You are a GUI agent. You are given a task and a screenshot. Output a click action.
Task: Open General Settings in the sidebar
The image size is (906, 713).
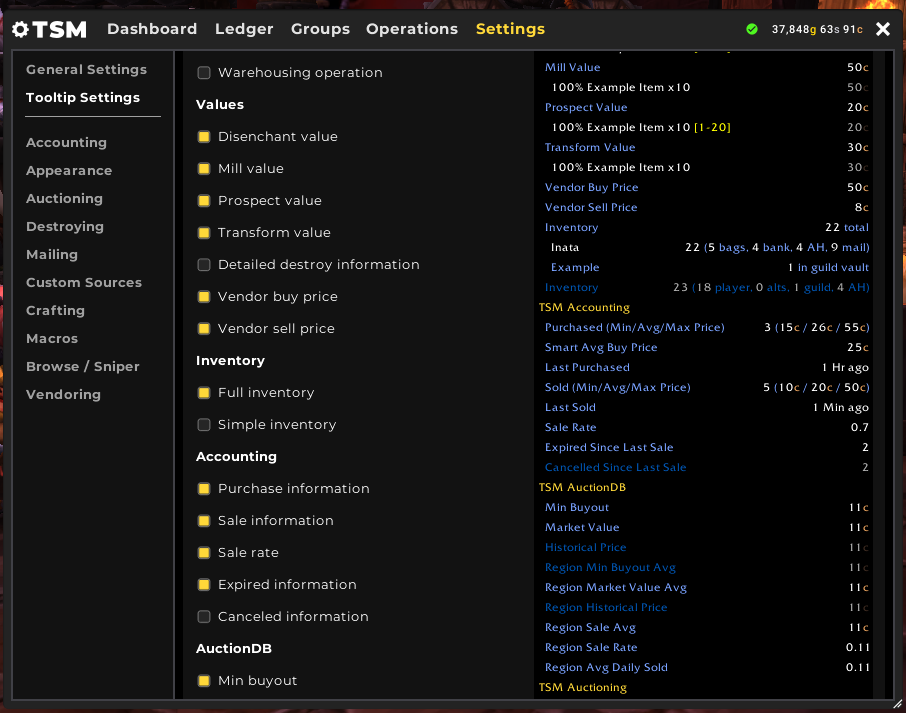point(87,69)
